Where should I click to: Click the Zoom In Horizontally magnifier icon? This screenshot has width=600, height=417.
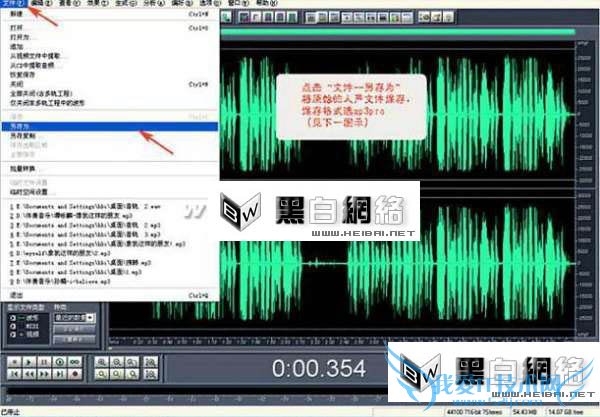click(102, 362)
